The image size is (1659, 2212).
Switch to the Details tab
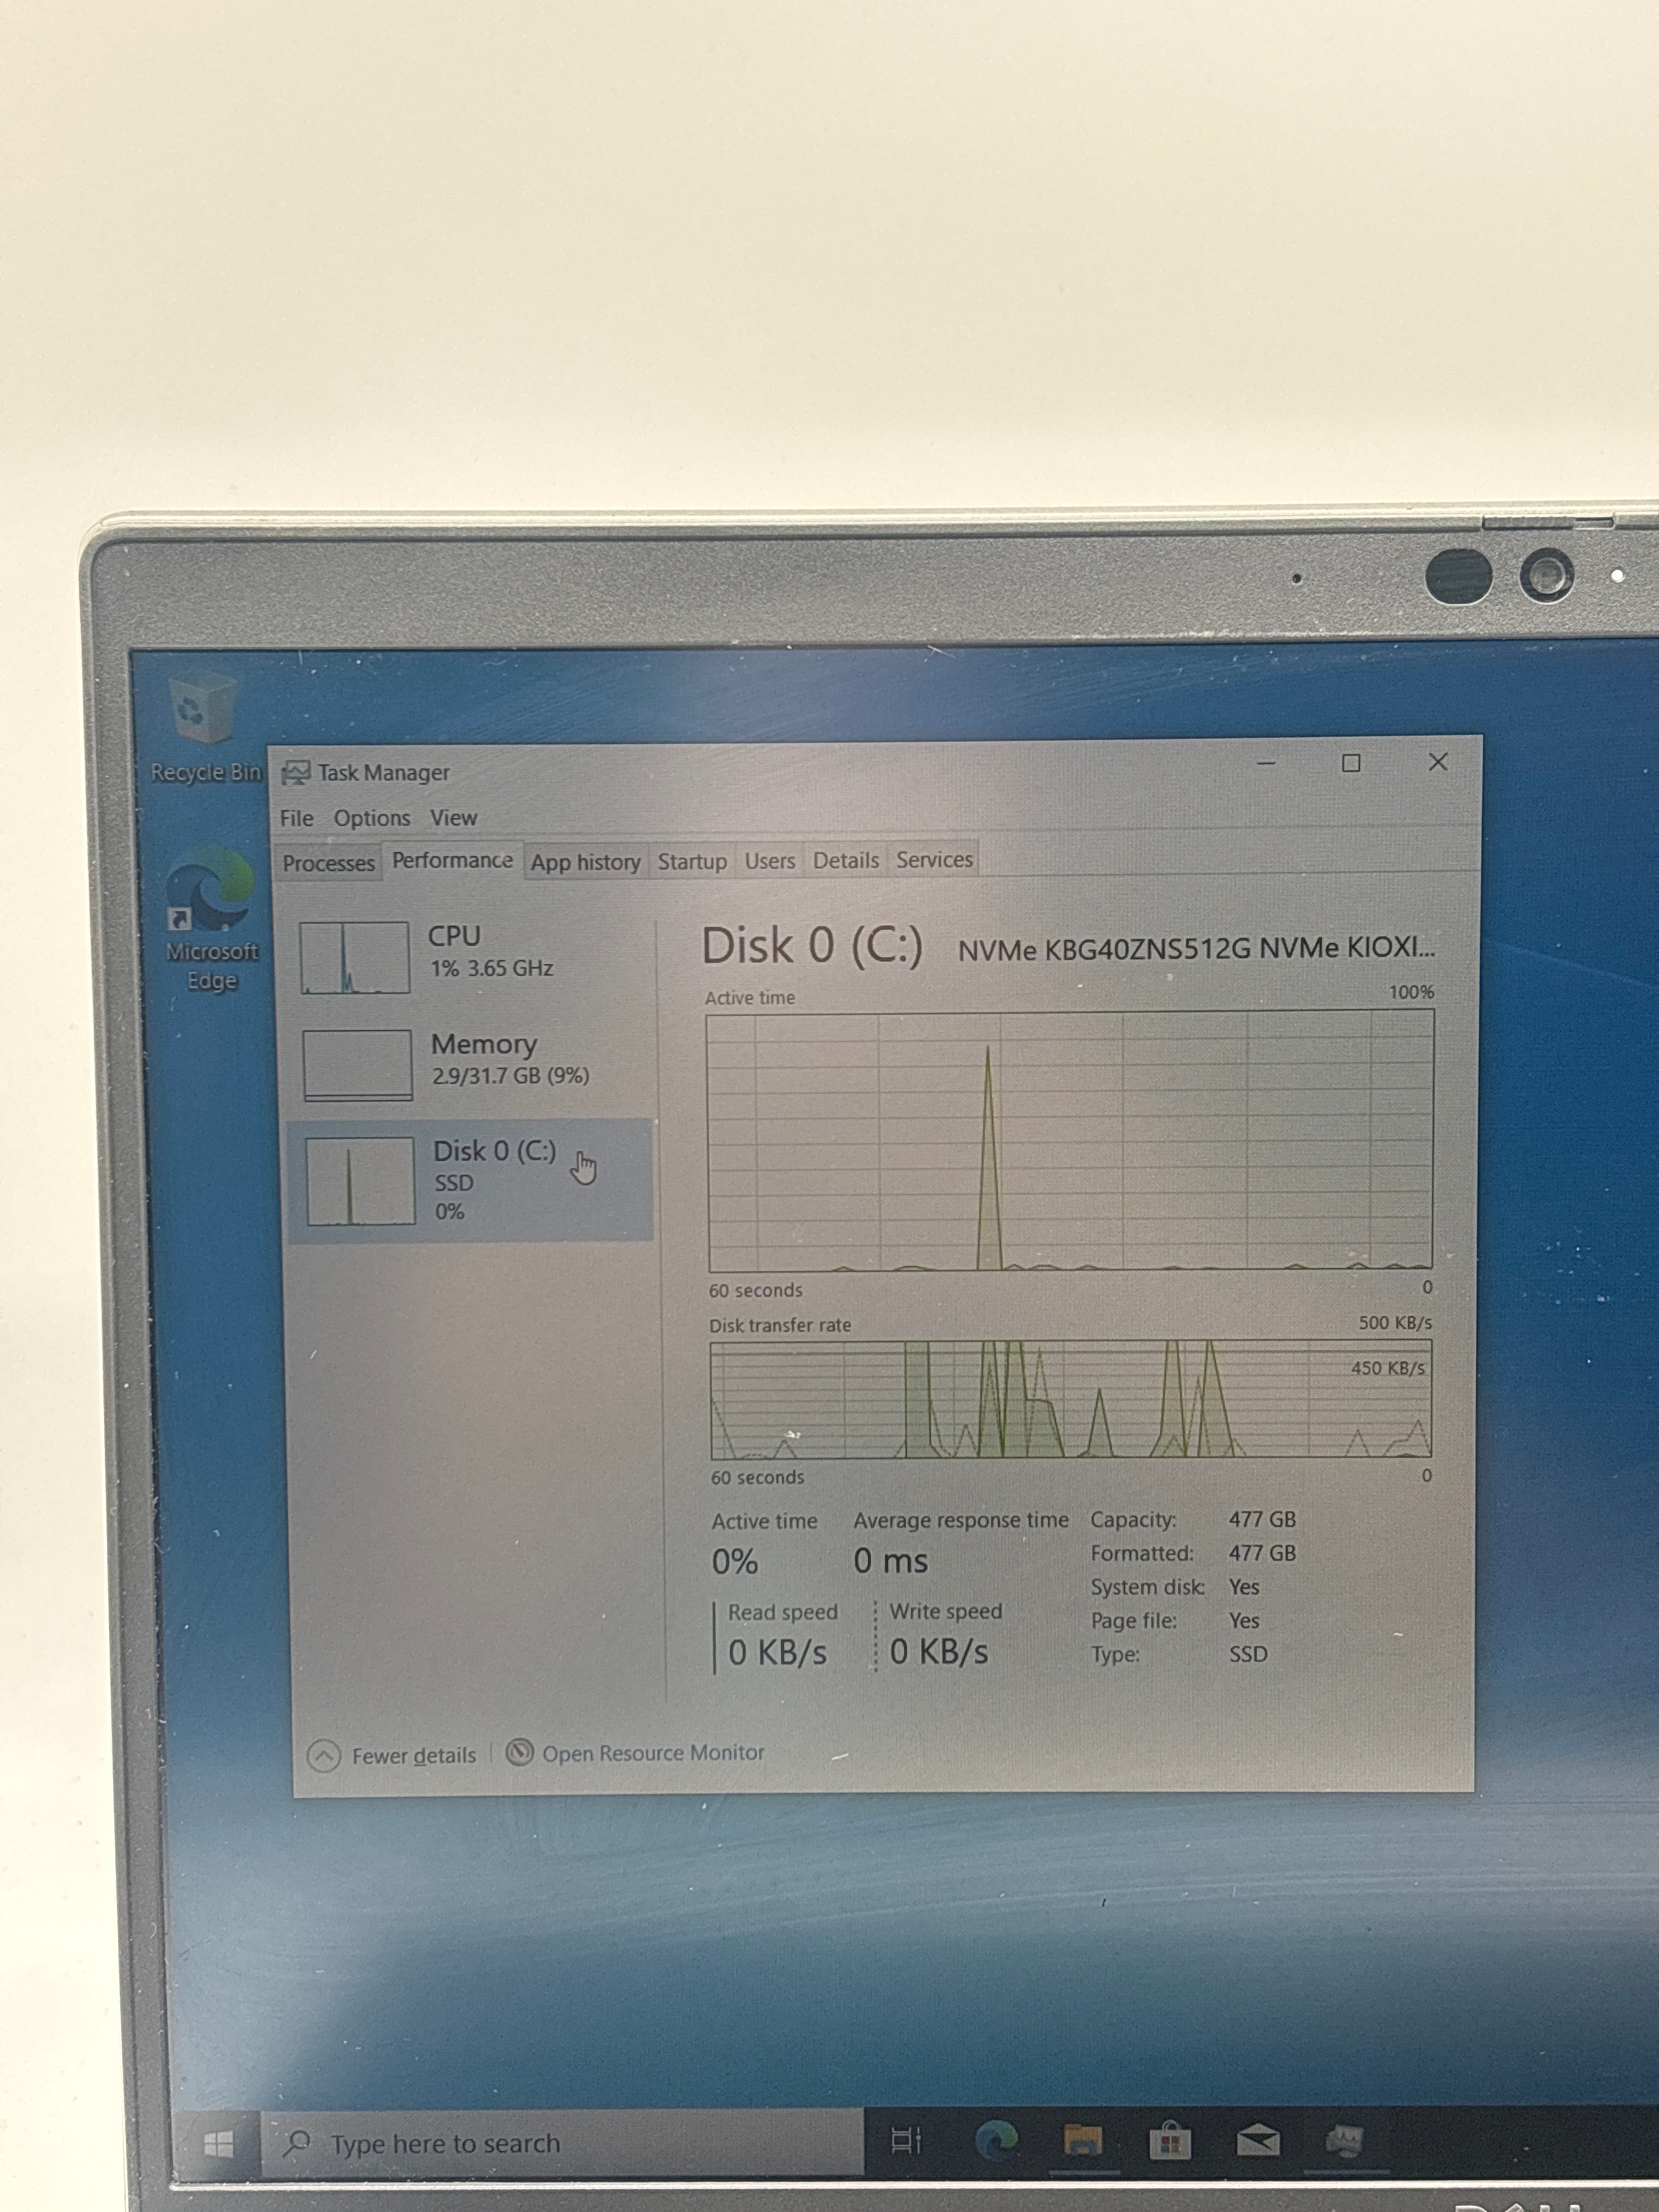(x=846, y=860)
